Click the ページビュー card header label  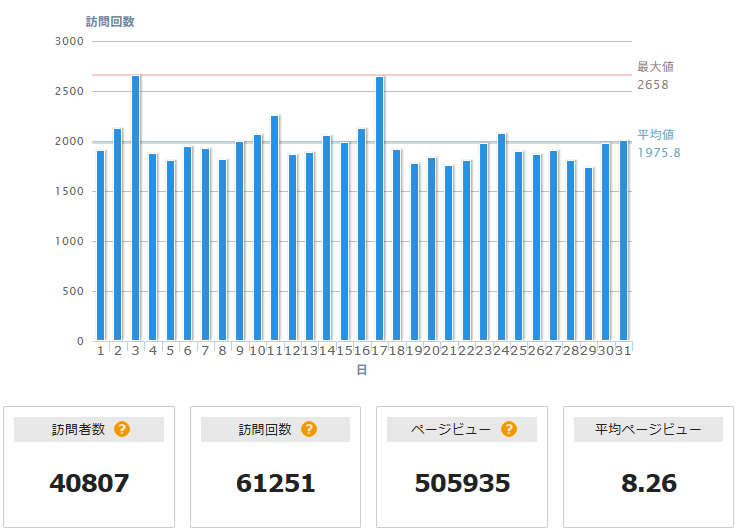tap(451, 429)
